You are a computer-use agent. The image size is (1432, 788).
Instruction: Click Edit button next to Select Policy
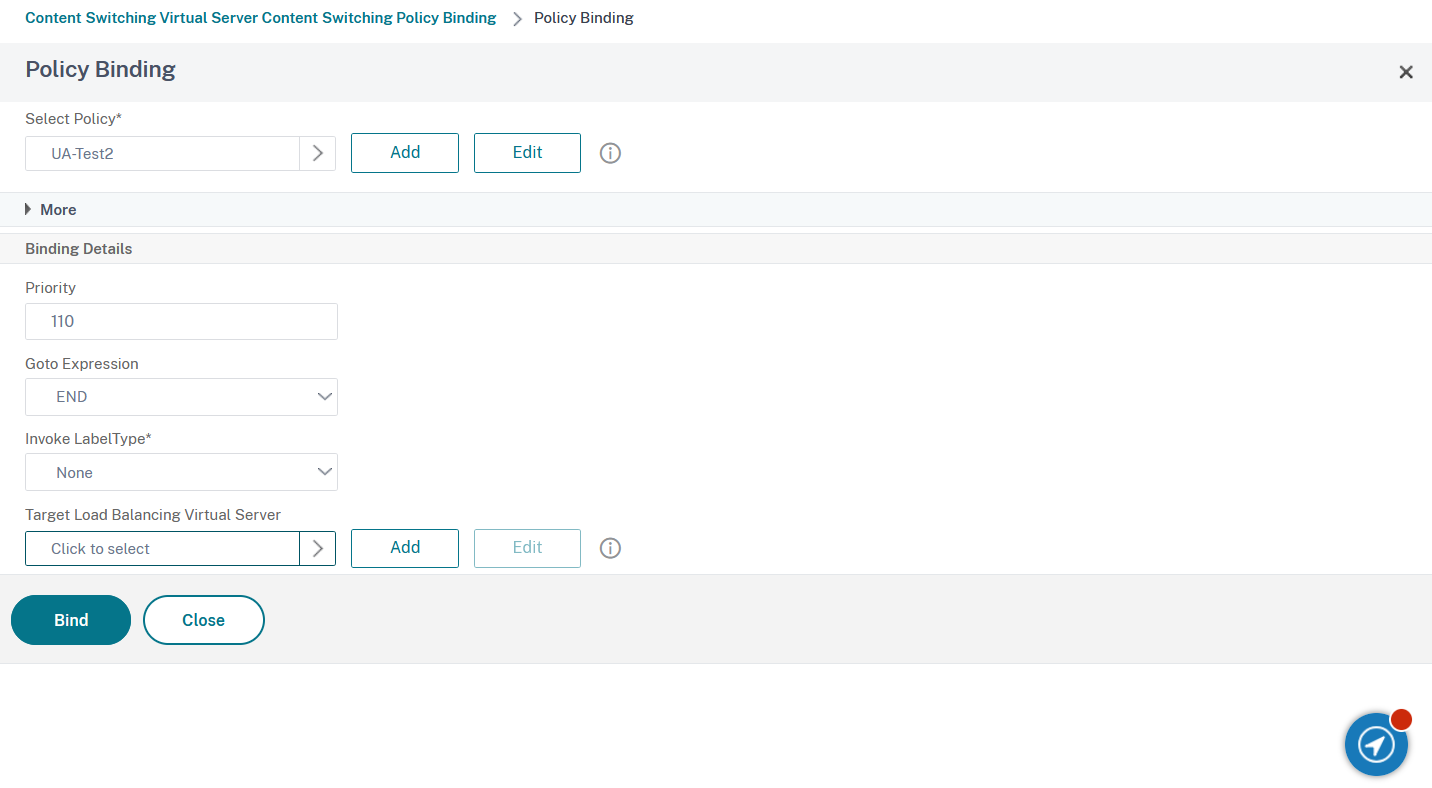pyautogui.click(x=527, y=153)
